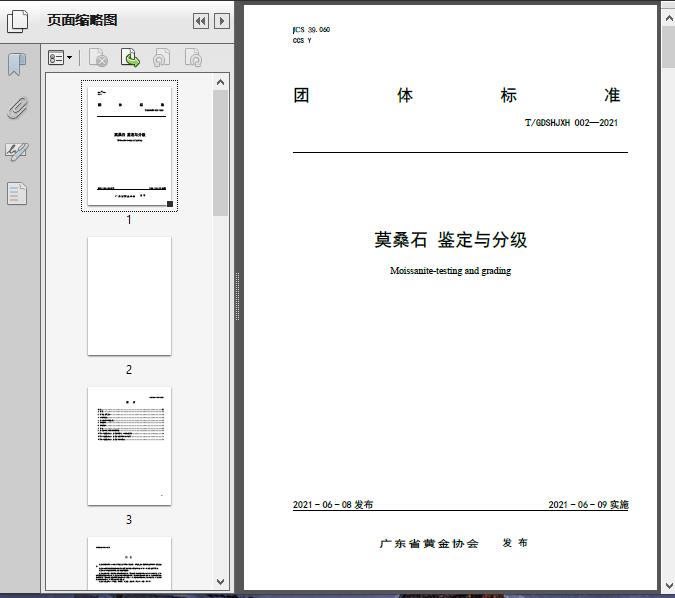The height and width of the screenshot is (598, 675).
Task: Click the 广东省黄金协会 text
Action: pos(429,544)
